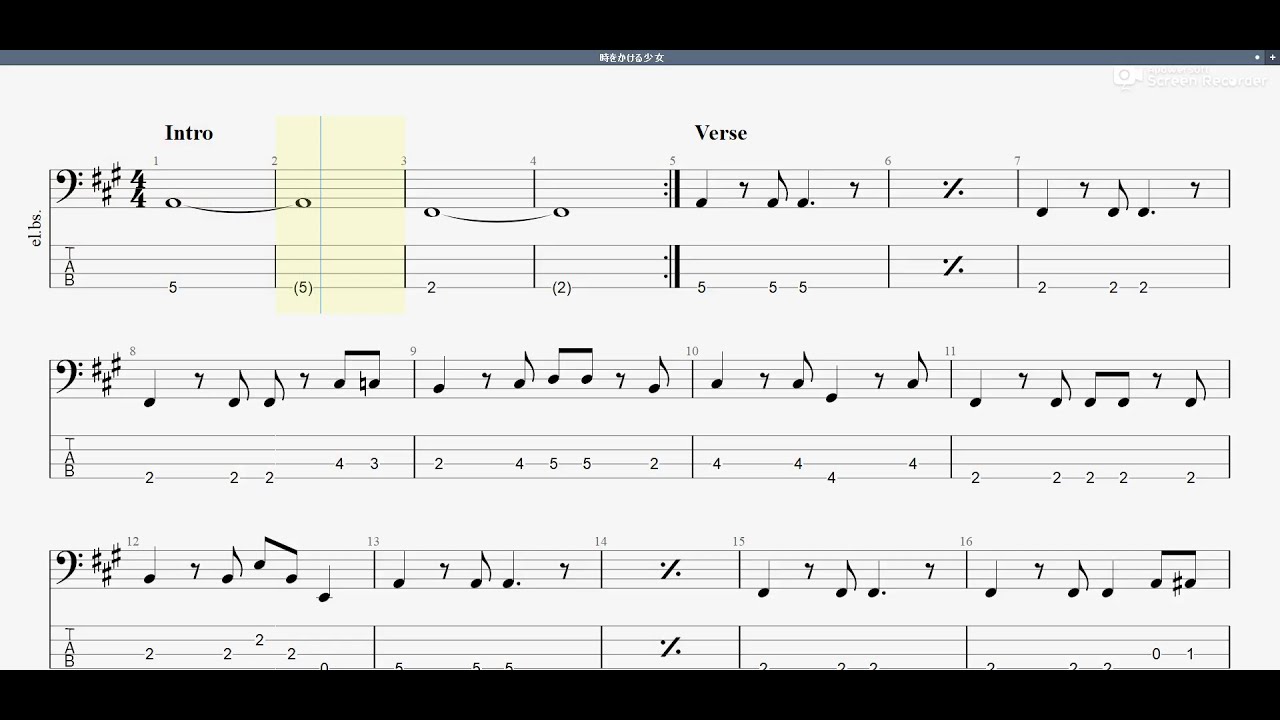
Task: Select the 時をかける少女 document tab title
Action: coord(631,58)
